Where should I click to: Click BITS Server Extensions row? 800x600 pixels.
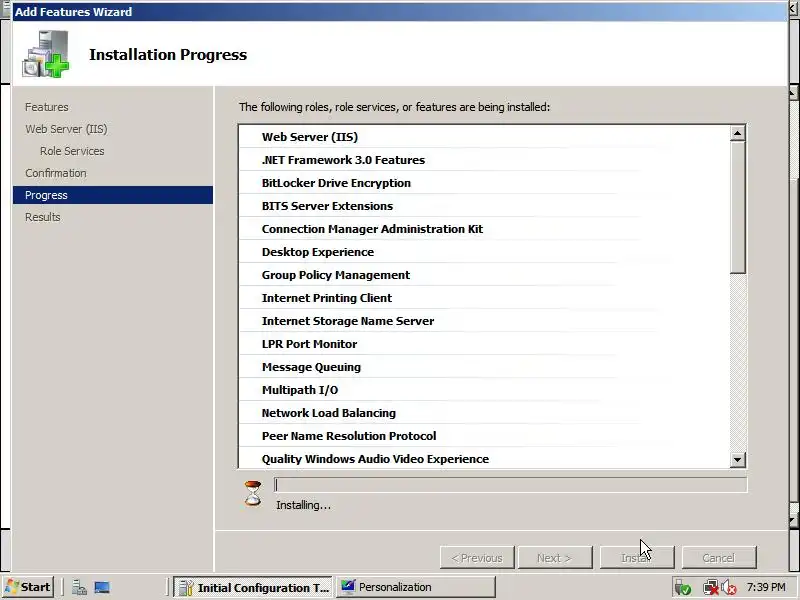pos(485,206)
